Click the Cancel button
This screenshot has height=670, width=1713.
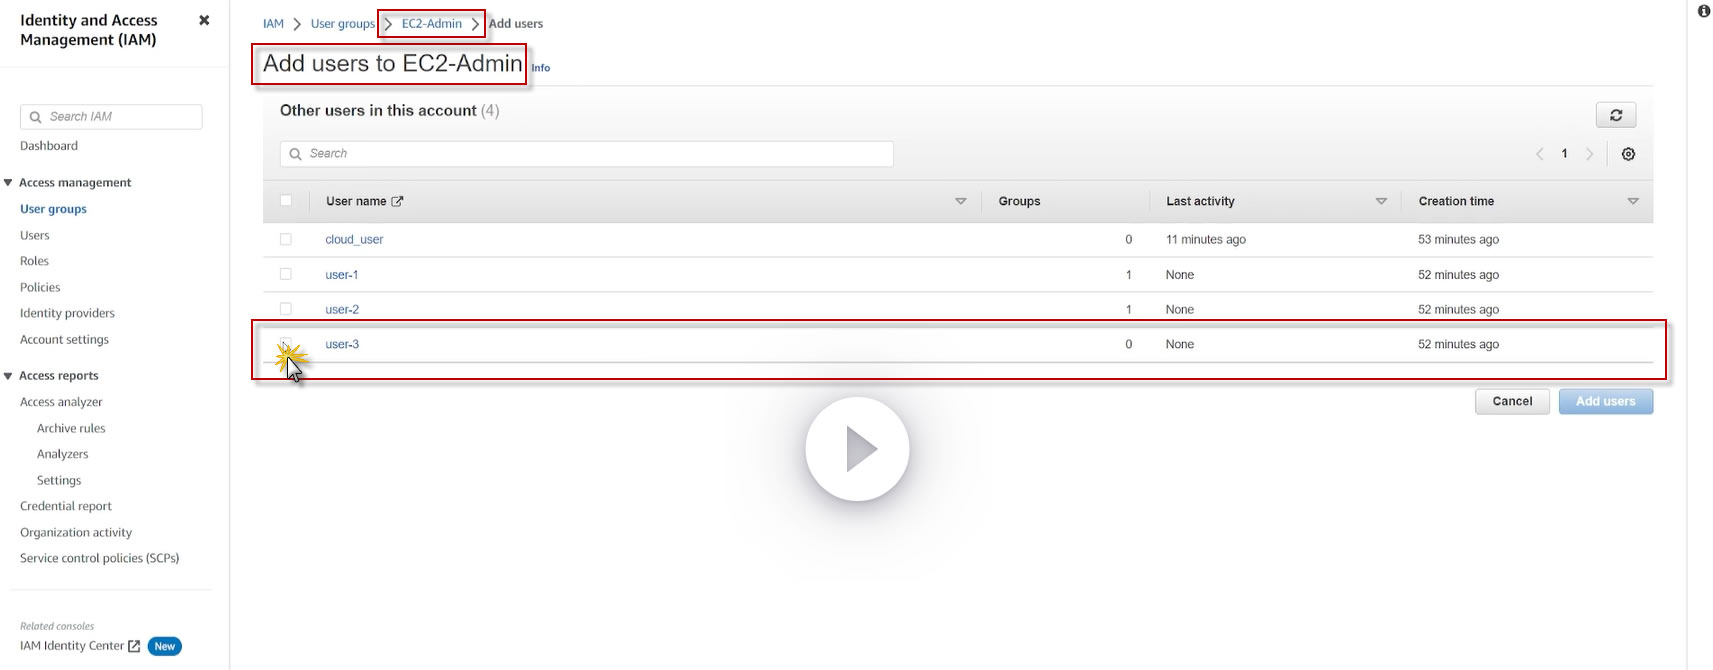point(1512,401)
